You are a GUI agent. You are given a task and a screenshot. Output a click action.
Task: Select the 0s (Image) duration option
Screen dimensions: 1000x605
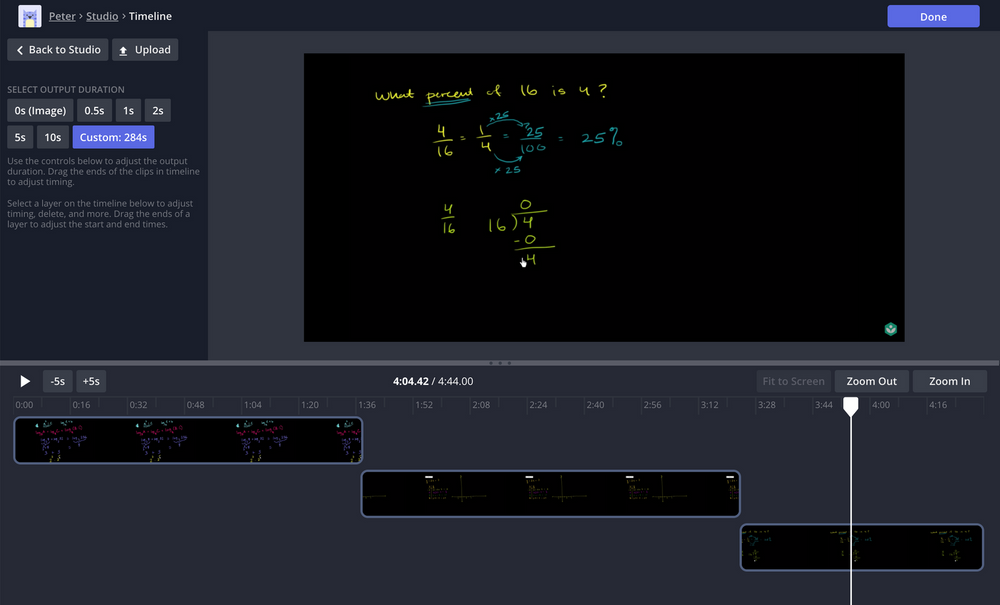[40, 111]
